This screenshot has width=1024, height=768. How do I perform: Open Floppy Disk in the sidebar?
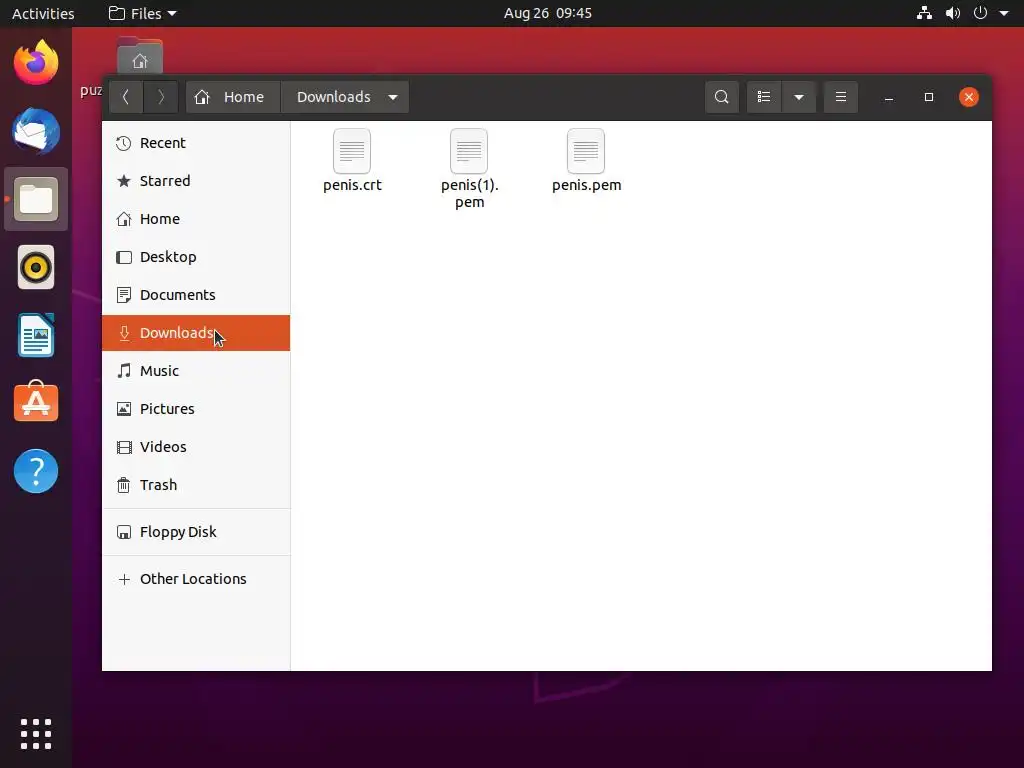tap(196, 532)
